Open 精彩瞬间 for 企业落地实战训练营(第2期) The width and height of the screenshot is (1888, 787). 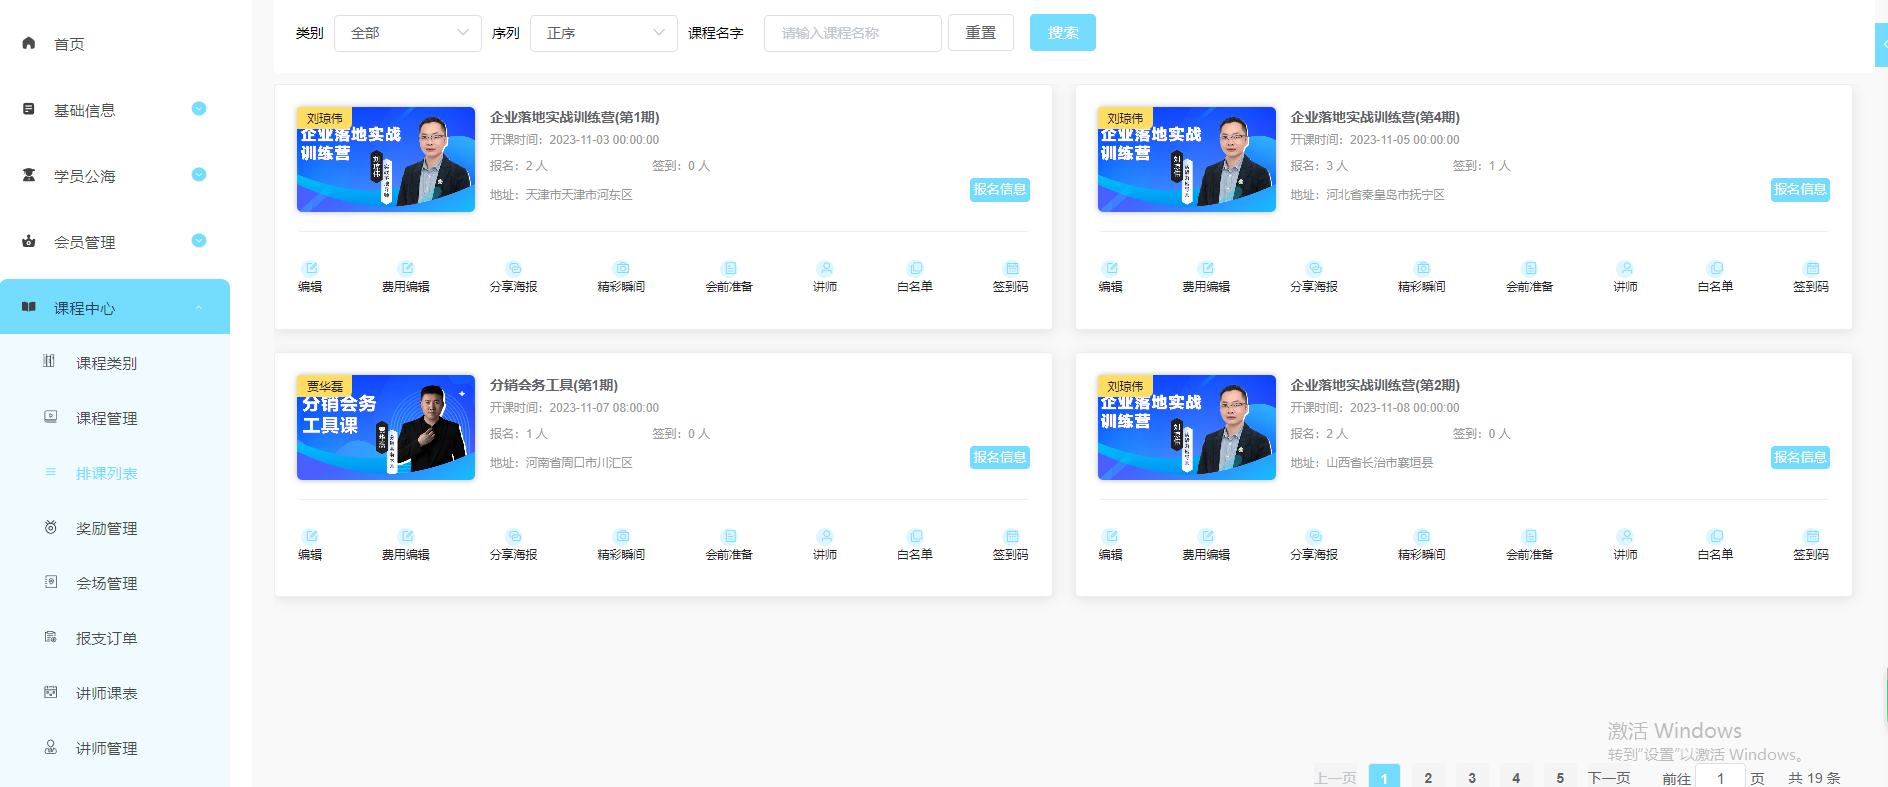(1423, 545)
